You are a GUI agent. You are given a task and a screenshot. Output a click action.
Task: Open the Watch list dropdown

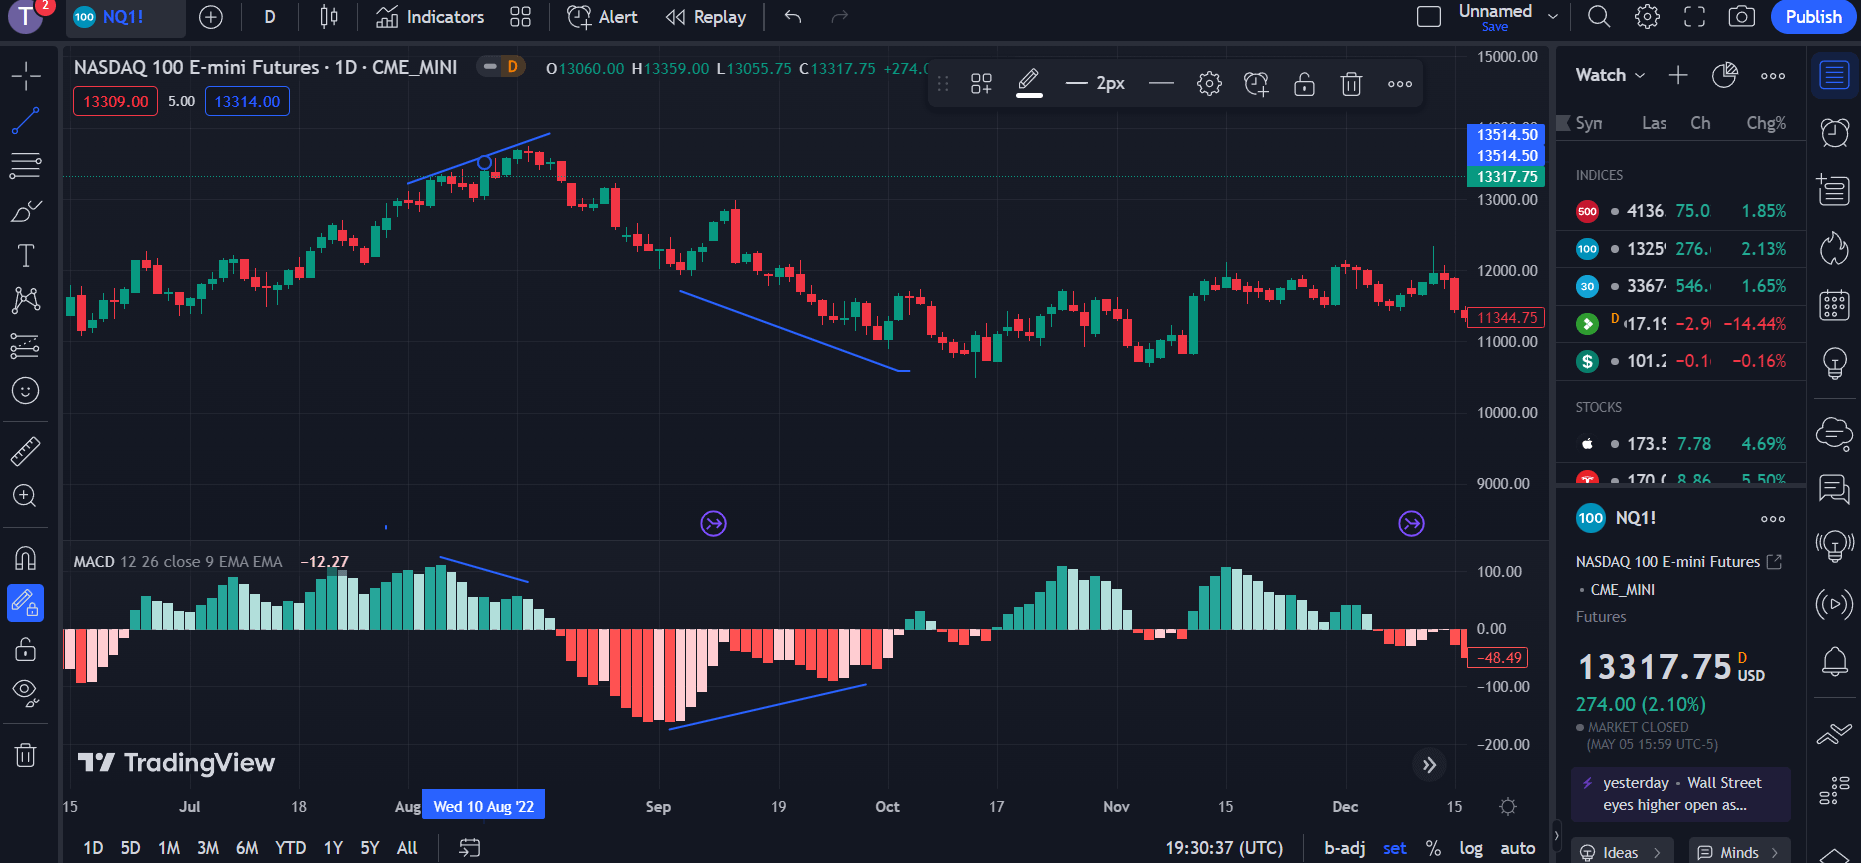(1610, 75)
